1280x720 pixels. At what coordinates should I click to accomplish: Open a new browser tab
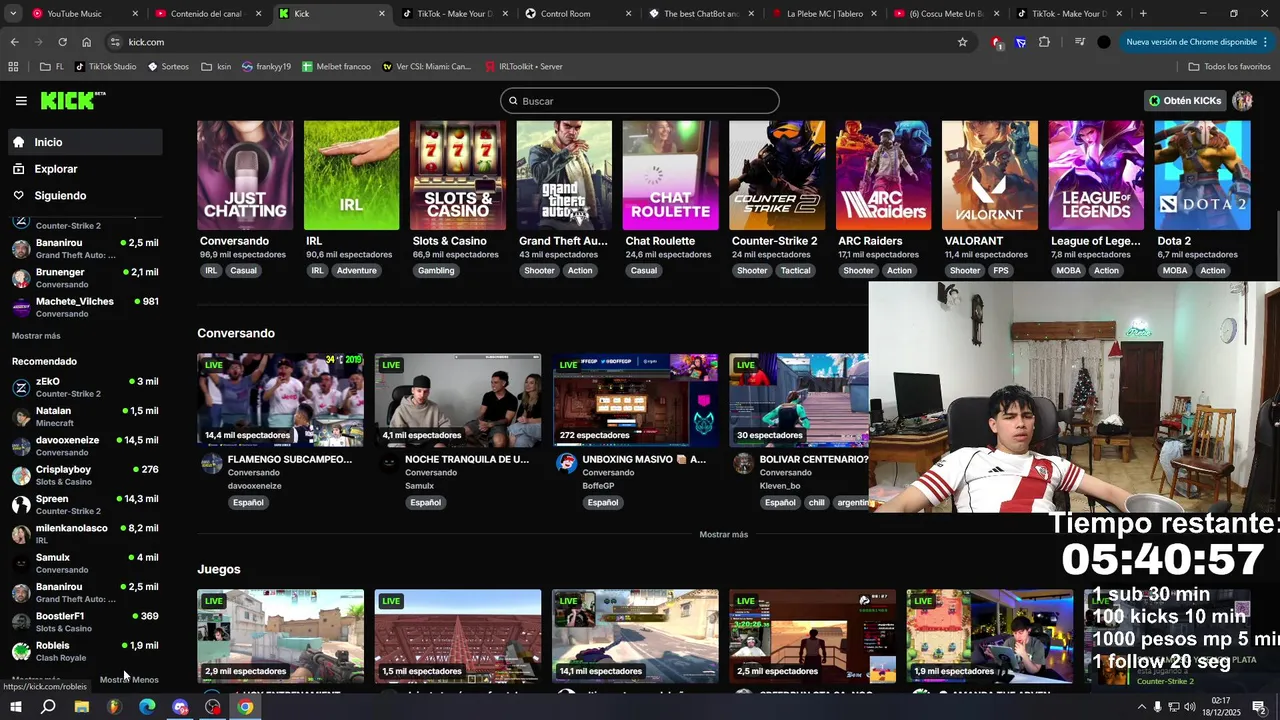(x=1143, y=14)
